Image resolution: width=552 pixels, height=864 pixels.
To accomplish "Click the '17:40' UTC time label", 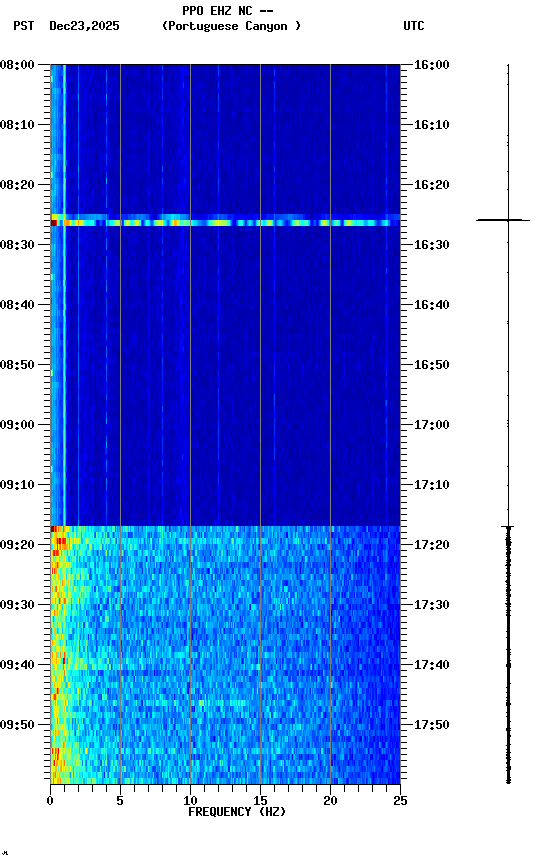I will pos(432,666).
